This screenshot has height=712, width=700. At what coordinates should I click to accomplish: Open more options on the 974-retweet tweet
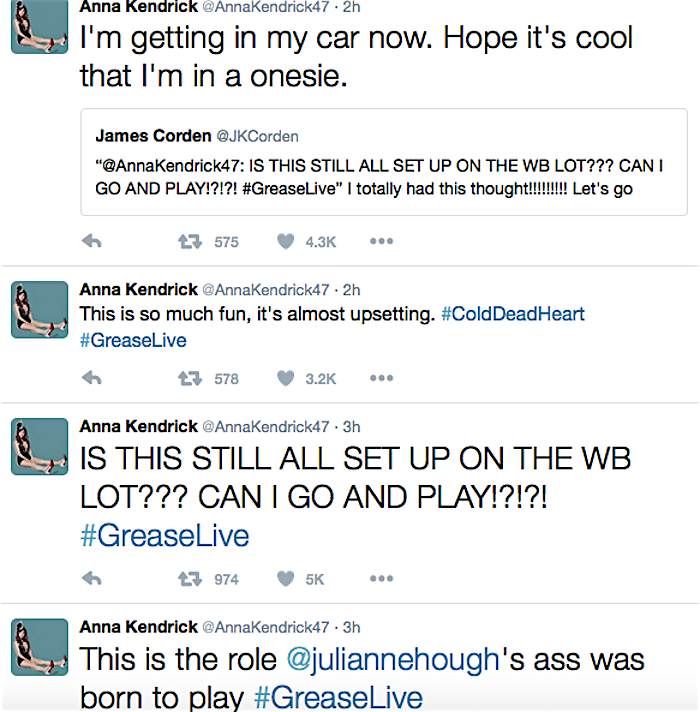tap(381, 578)
